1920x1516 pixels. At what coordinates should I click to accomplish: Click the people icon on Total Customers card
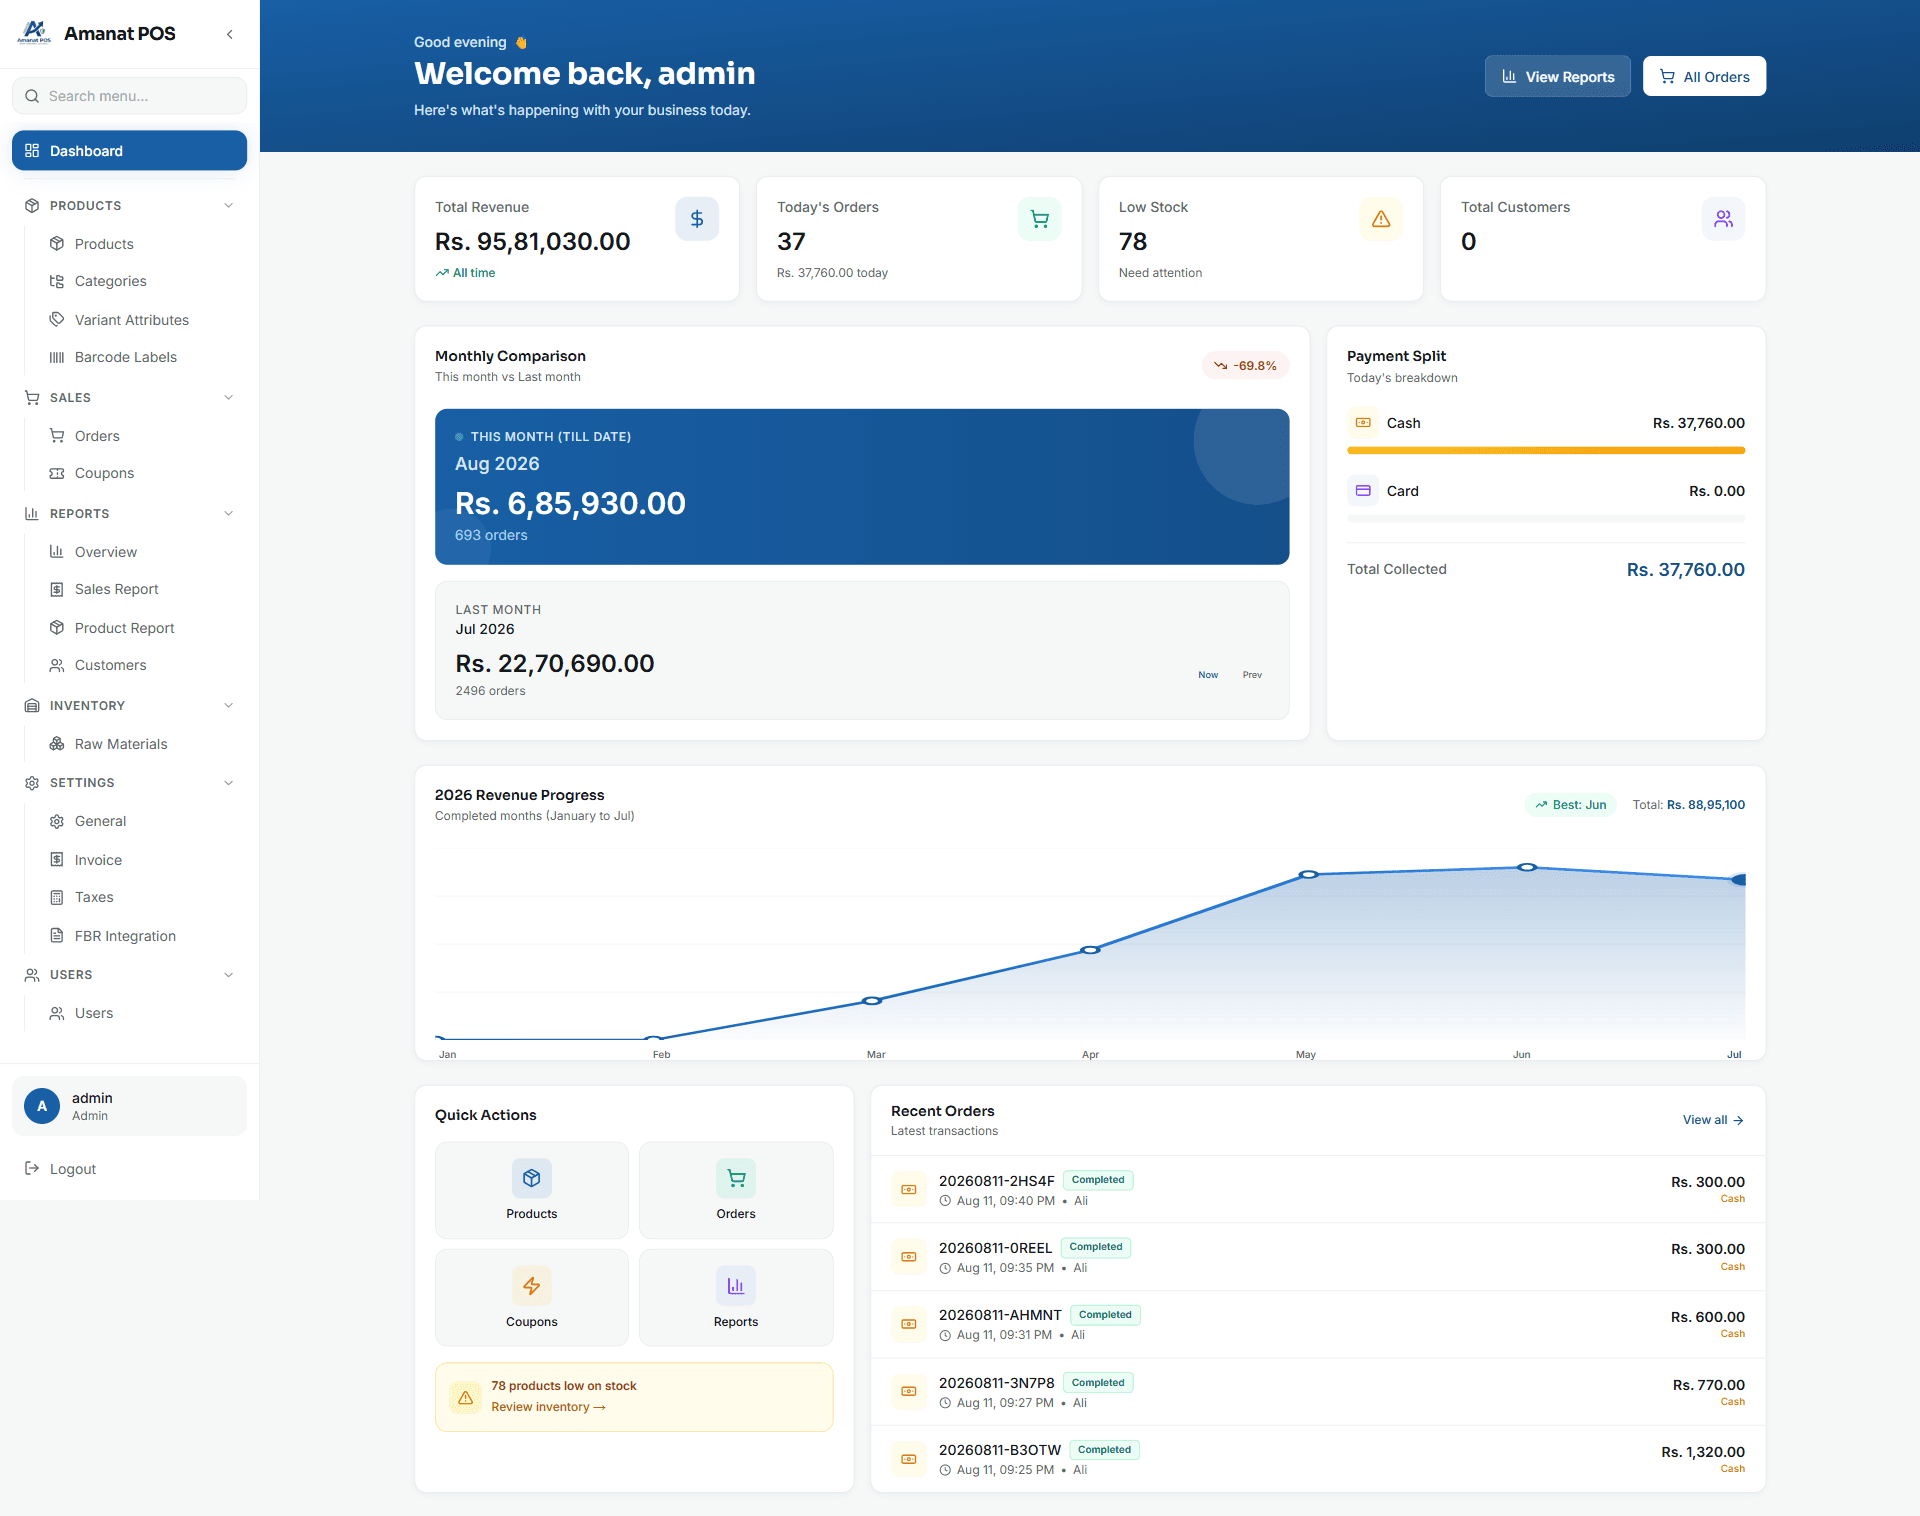coord(1723,219)
